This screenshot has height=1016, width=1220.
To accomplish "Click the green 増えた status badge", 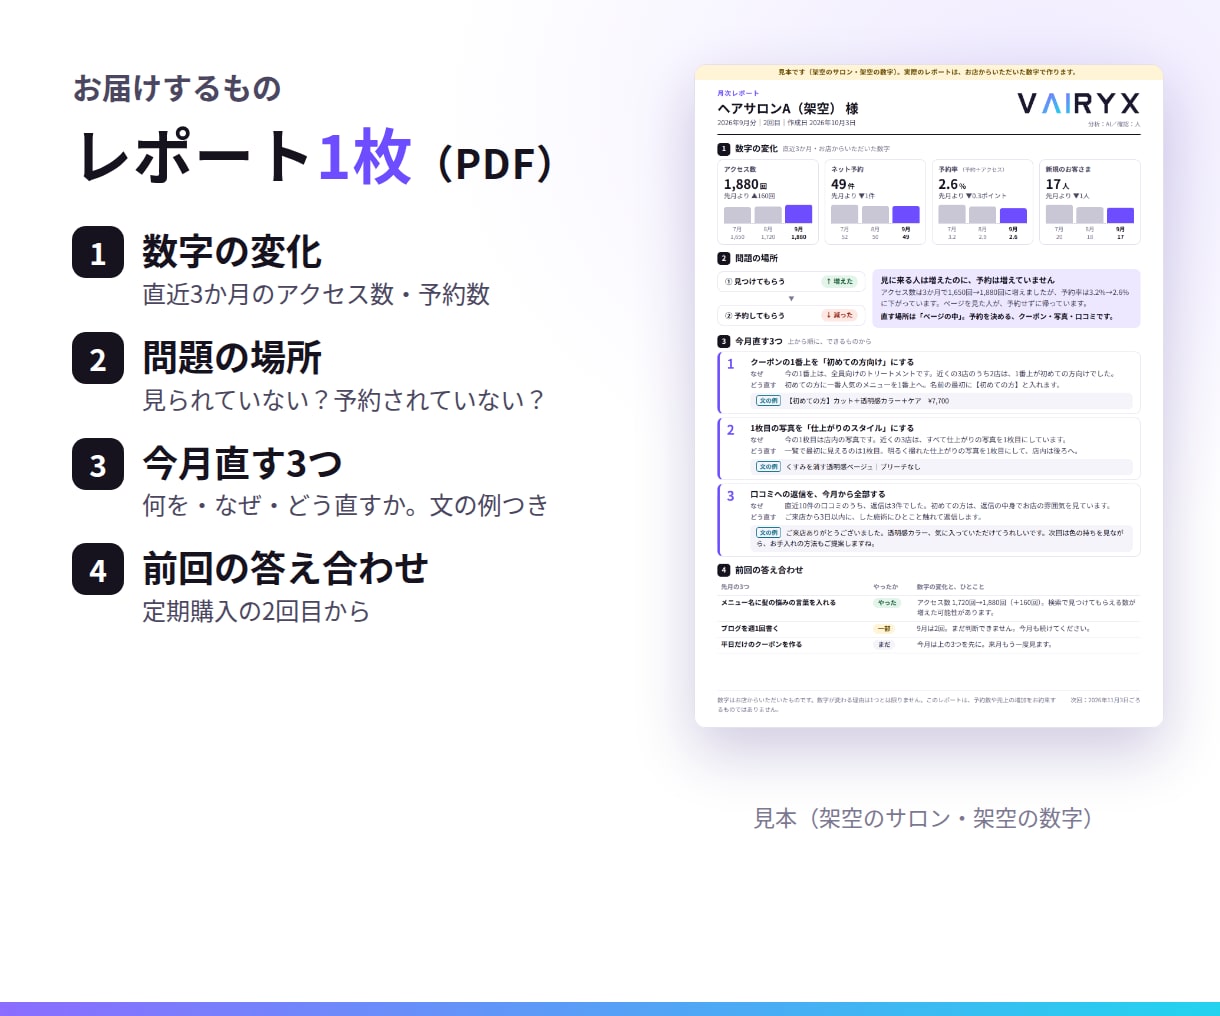I will [x=840, y=281].
